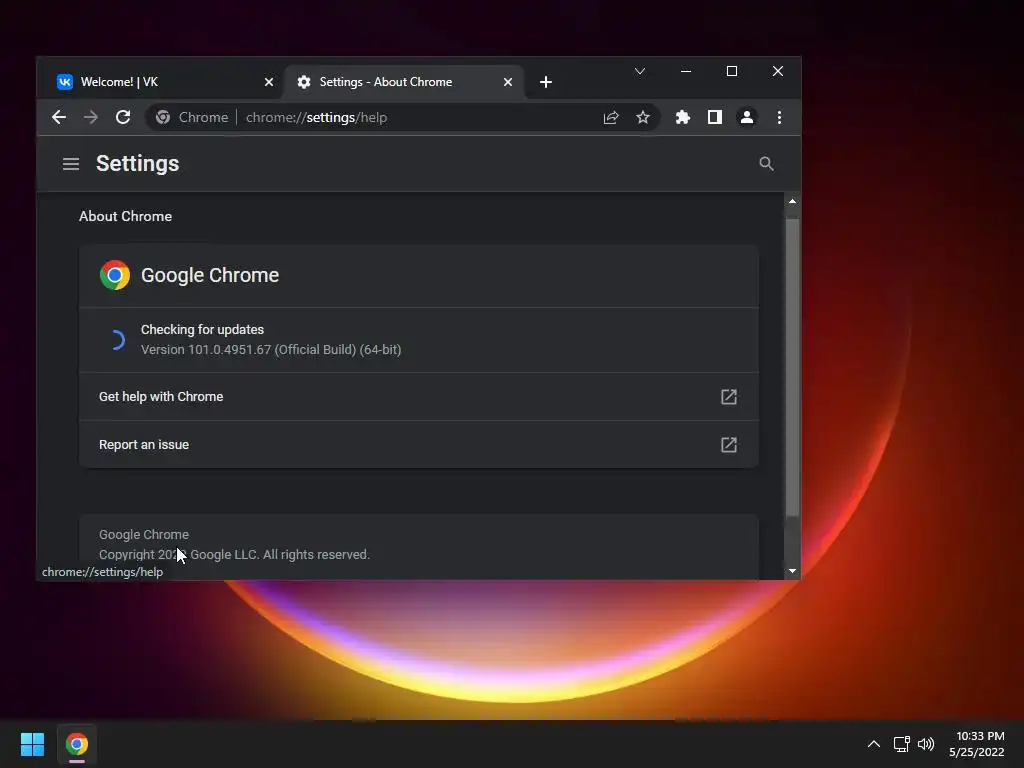Bookmark this tab with star icon
Viewport: 1024px width, 768px height.
click(643, 118)
